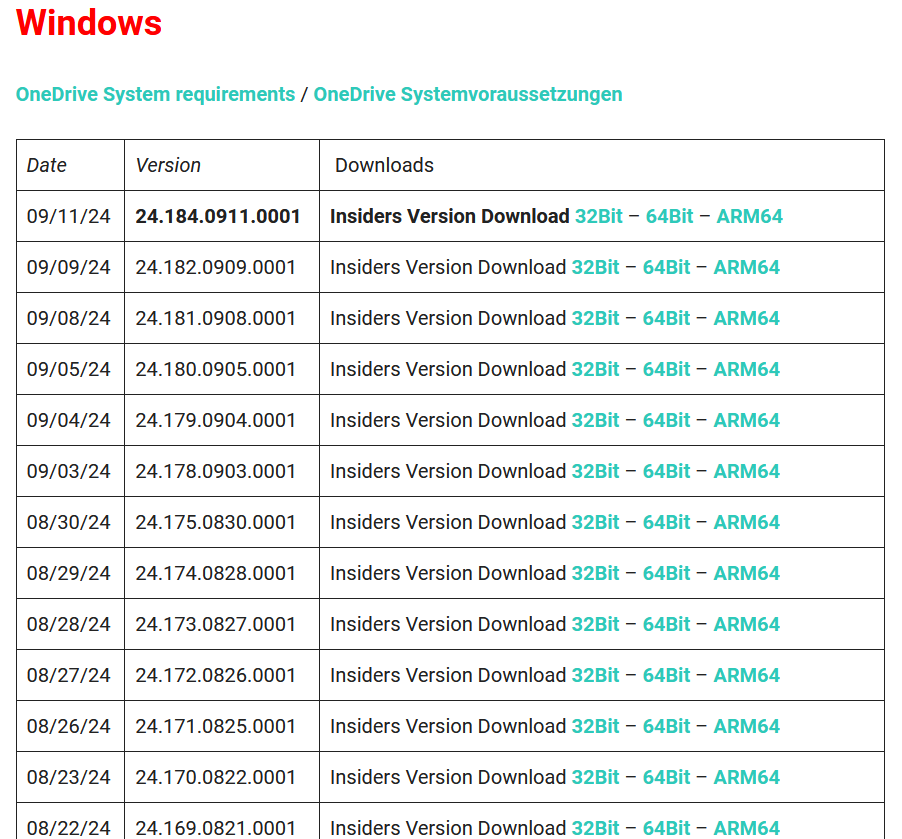Select the date cell 08/26/24
Image resolution: width=902 pixels, height=839 pixels.
(68, 726)
